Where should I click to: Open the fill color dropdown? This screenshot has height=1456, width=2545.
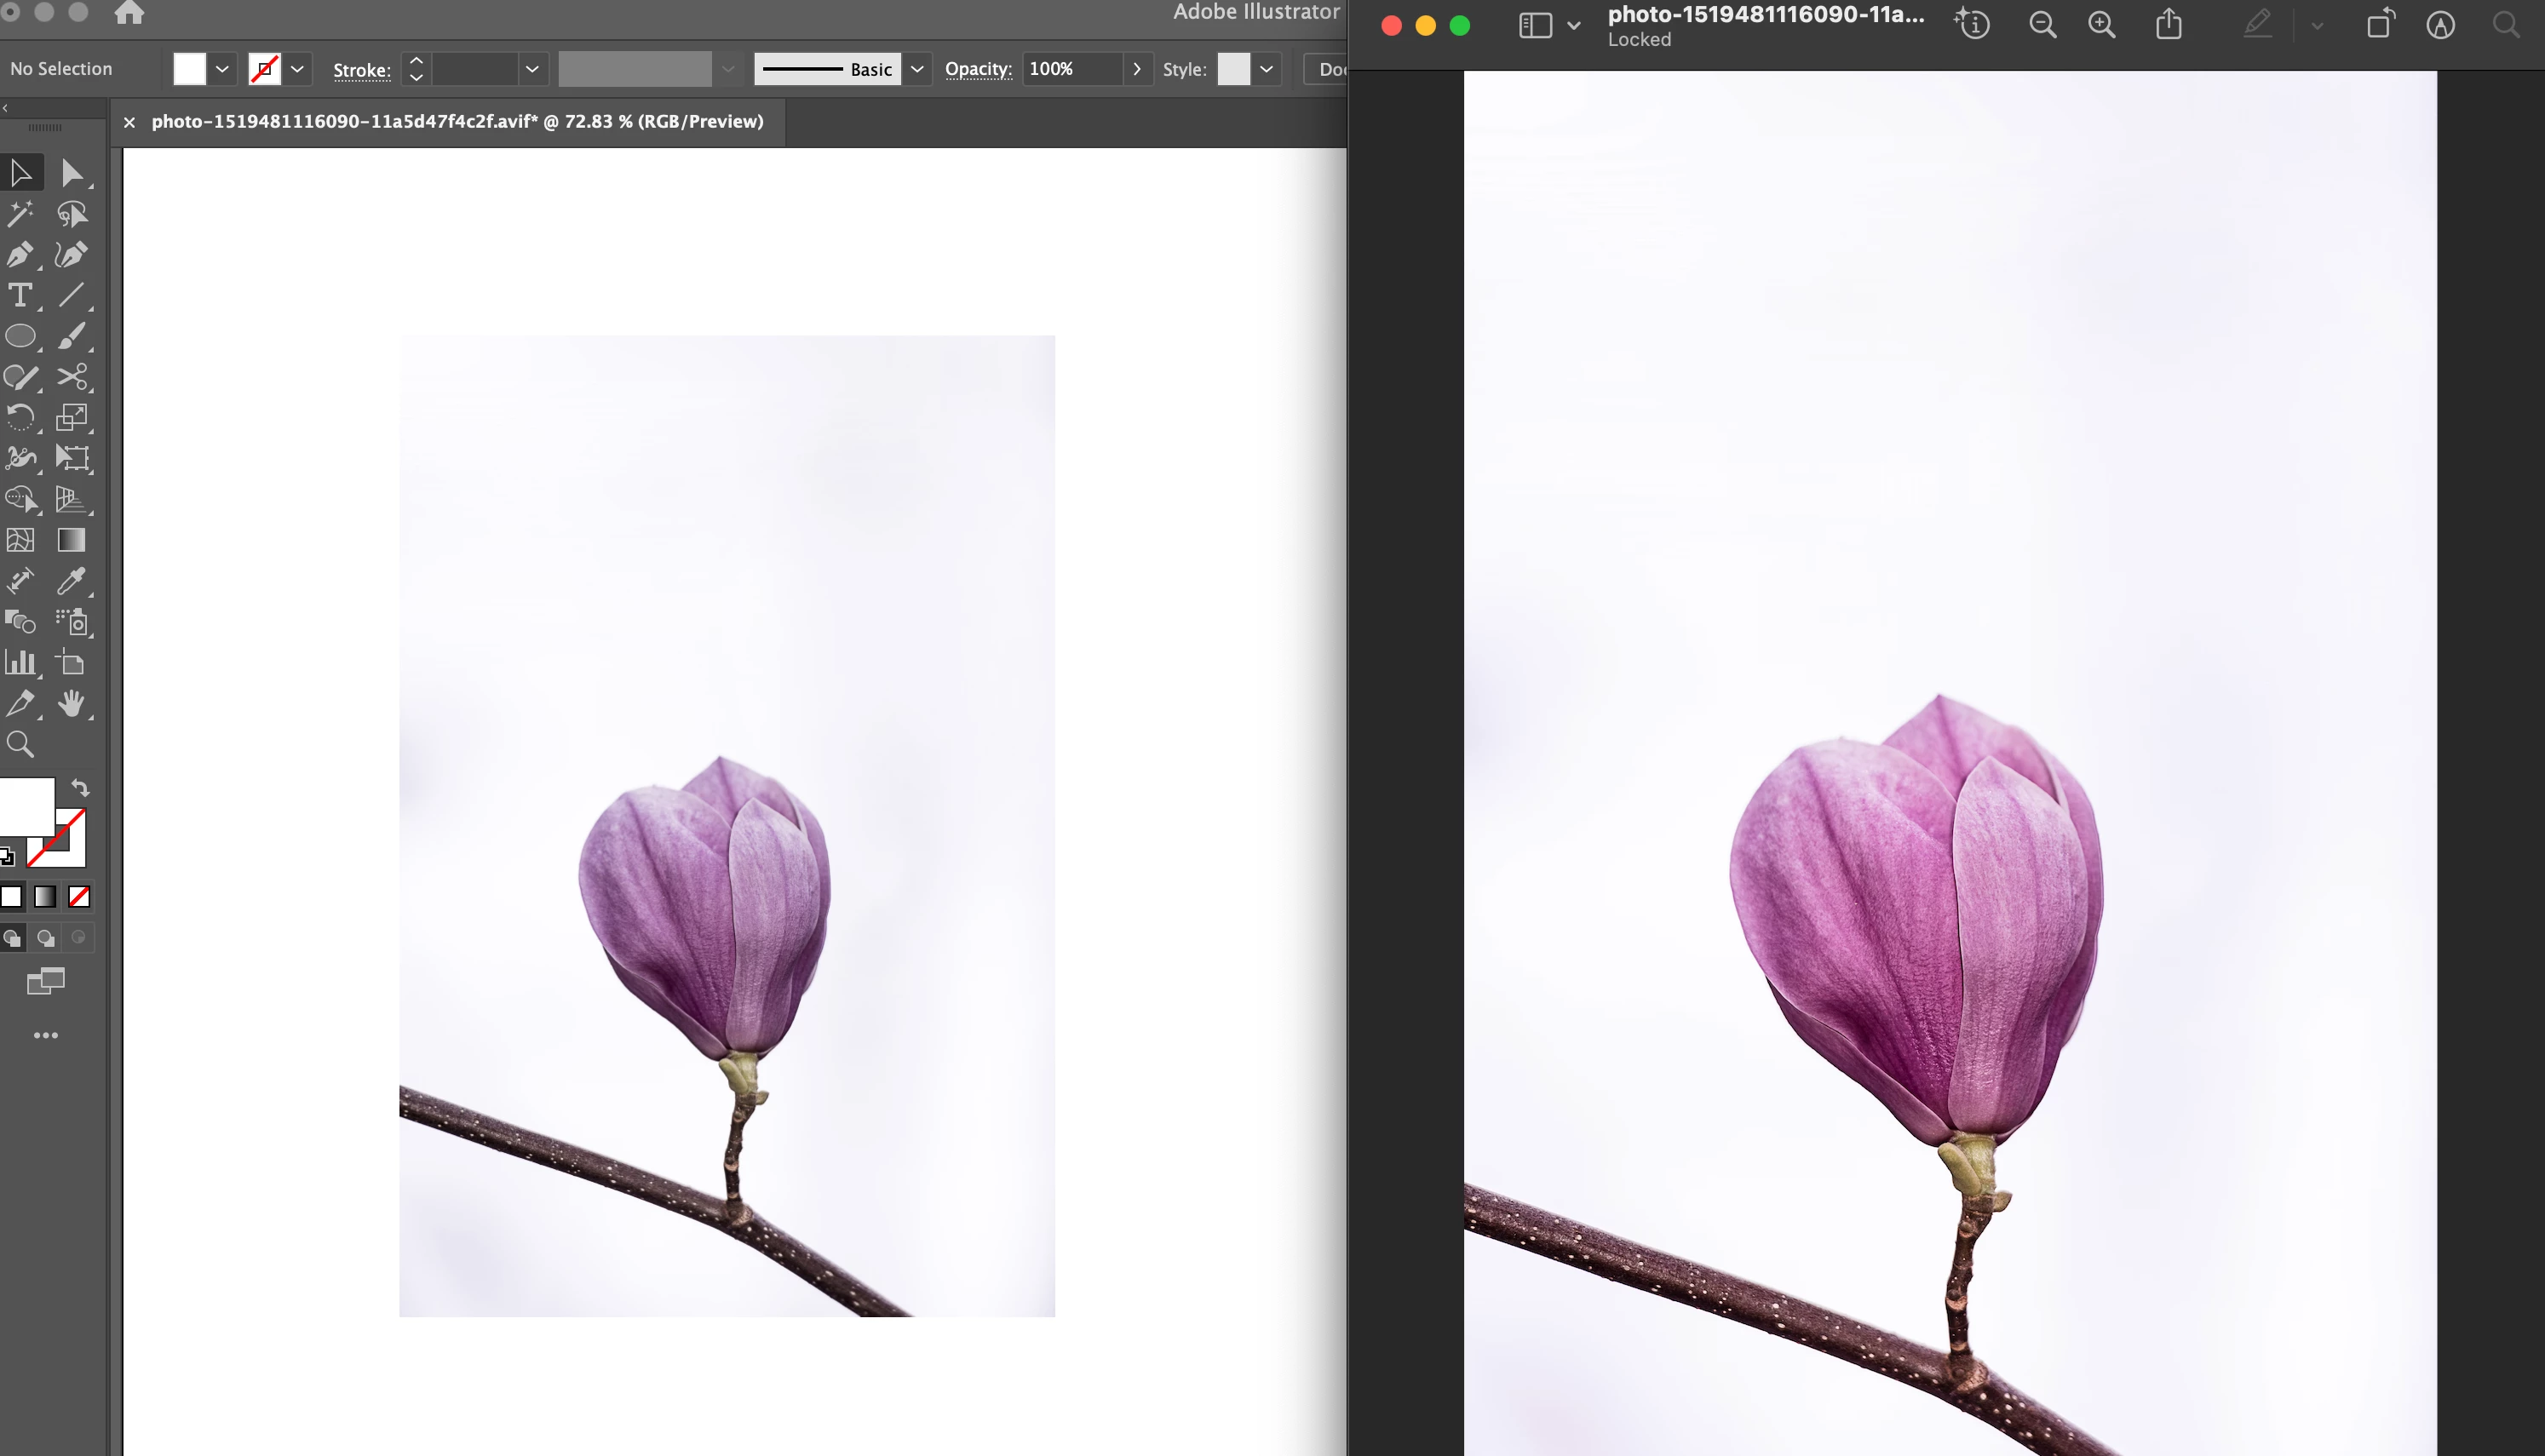[x=222, y=69]
